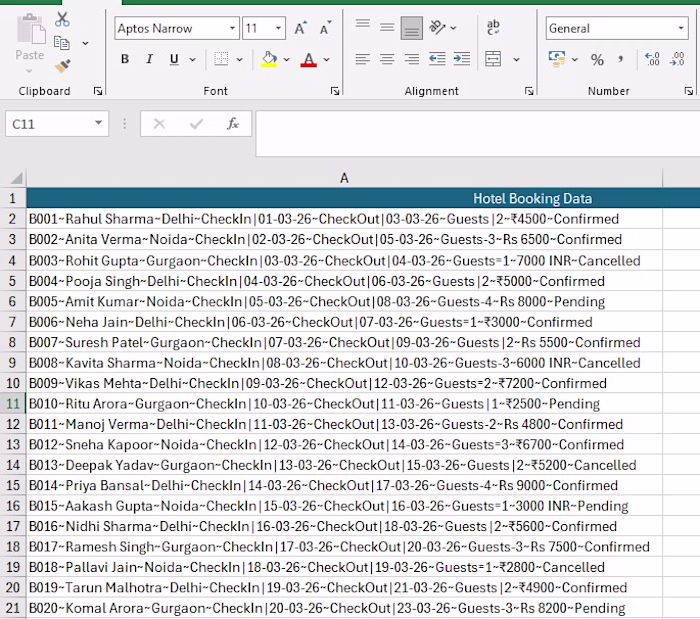Click inside the formula bar
This screenshot has height=619, width=700.
click(x=478, y=133)
